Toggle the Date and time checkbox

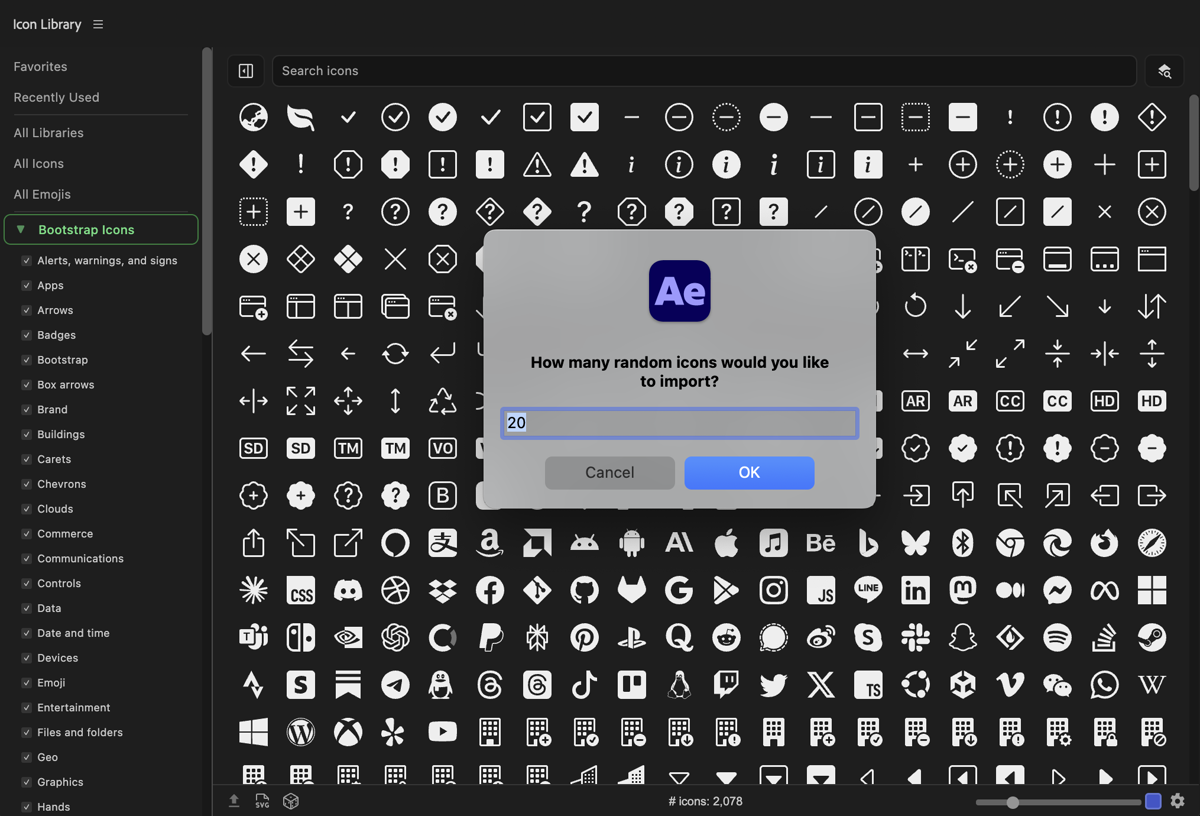pyautogui.click(x=26, y=633)
